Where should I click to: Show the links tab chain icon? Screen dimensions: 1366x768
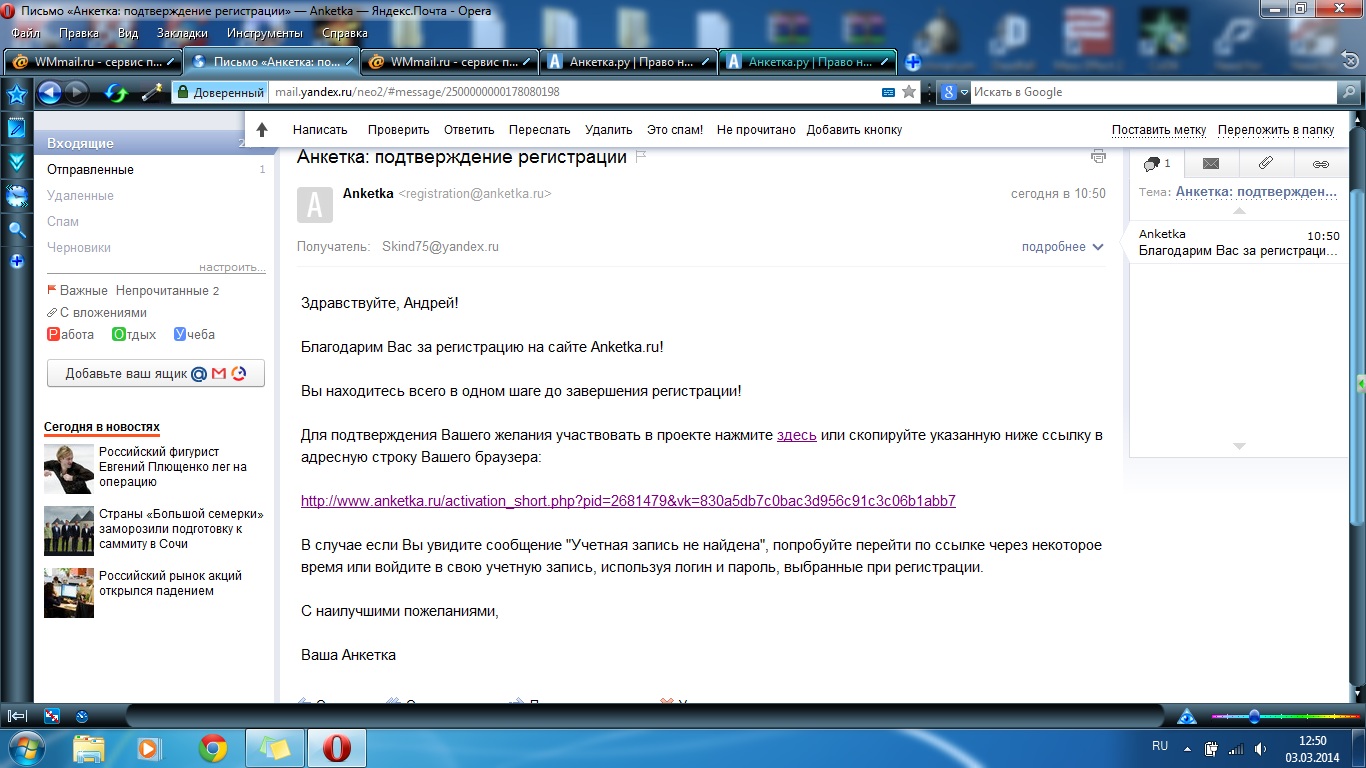click(x=1320, y=163)
